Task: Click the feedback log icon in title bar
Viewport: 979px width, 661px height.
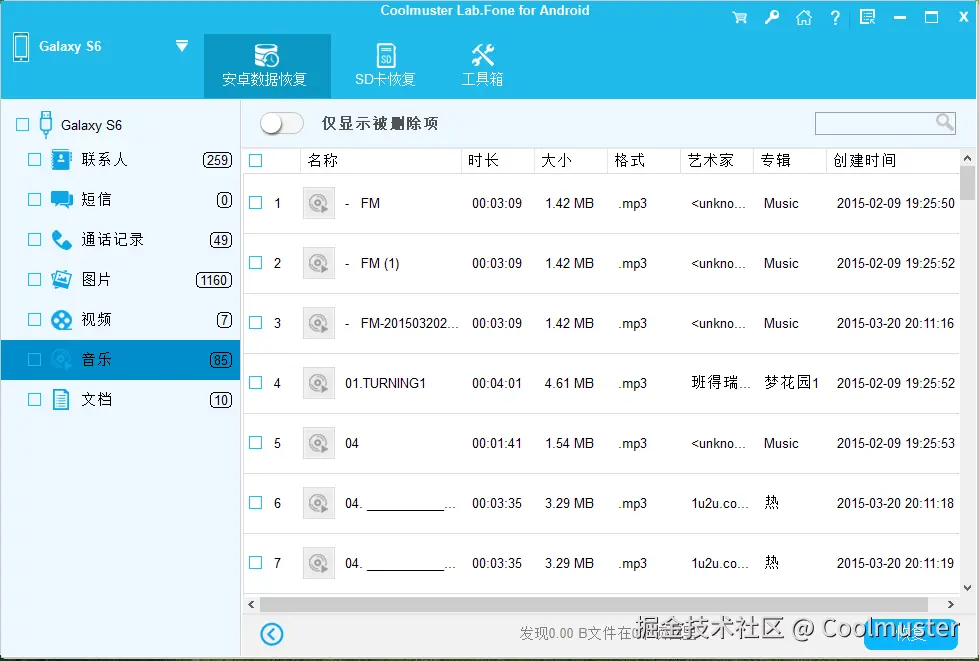Action: click(x=866, y=17)
